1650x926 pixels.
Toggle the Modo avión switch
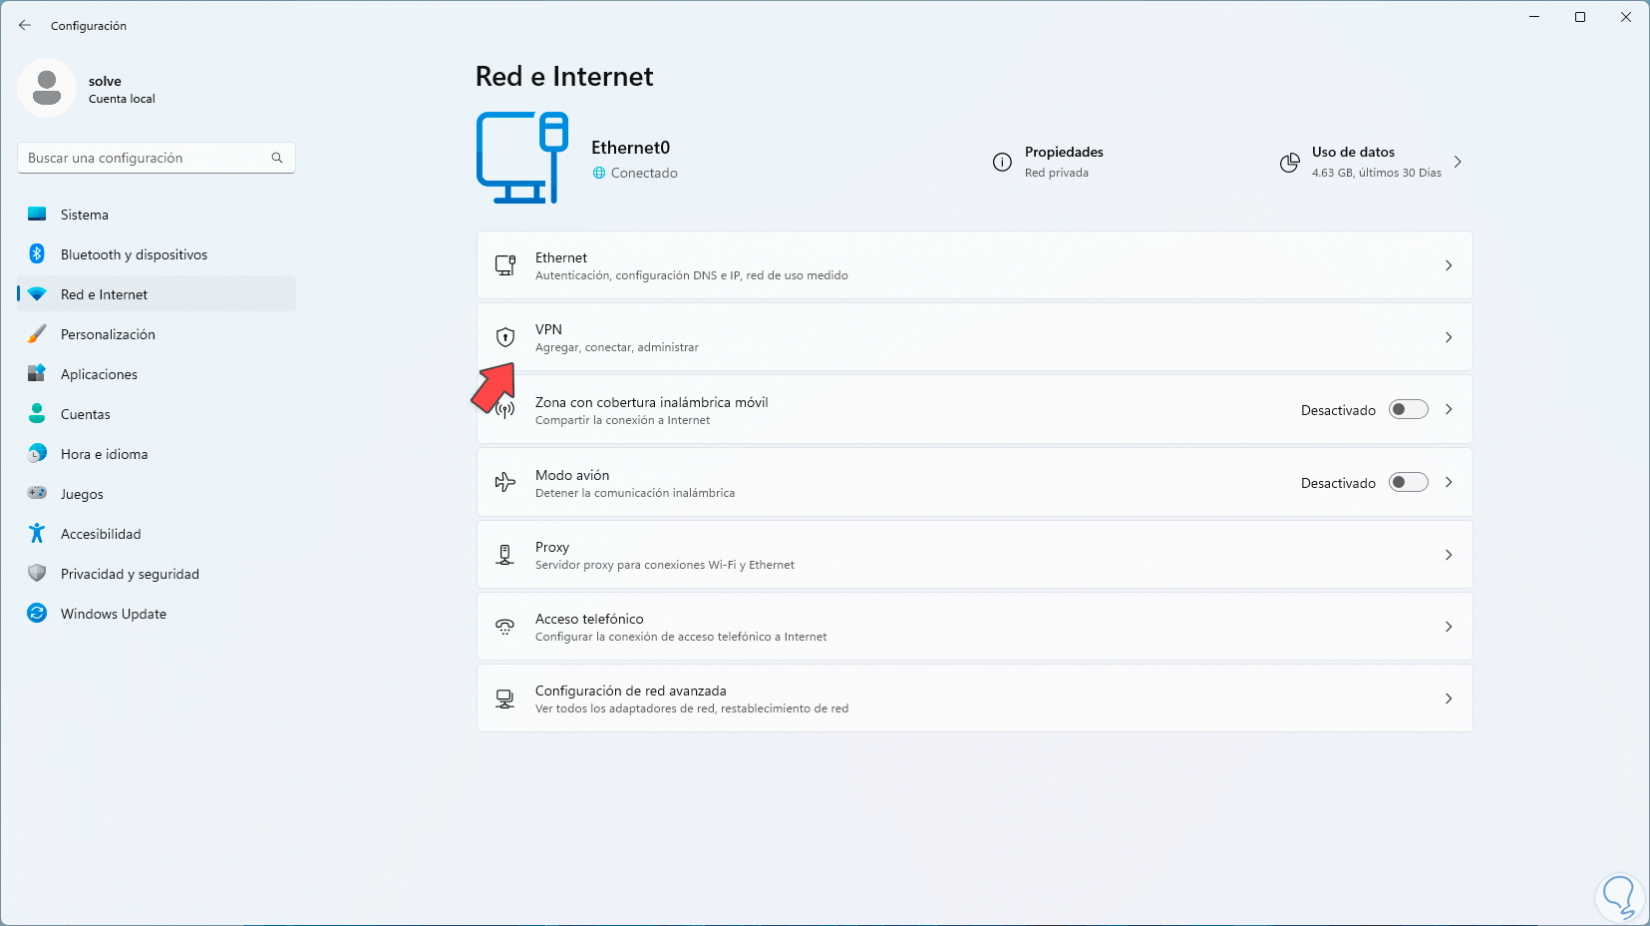coord(1408,483)
